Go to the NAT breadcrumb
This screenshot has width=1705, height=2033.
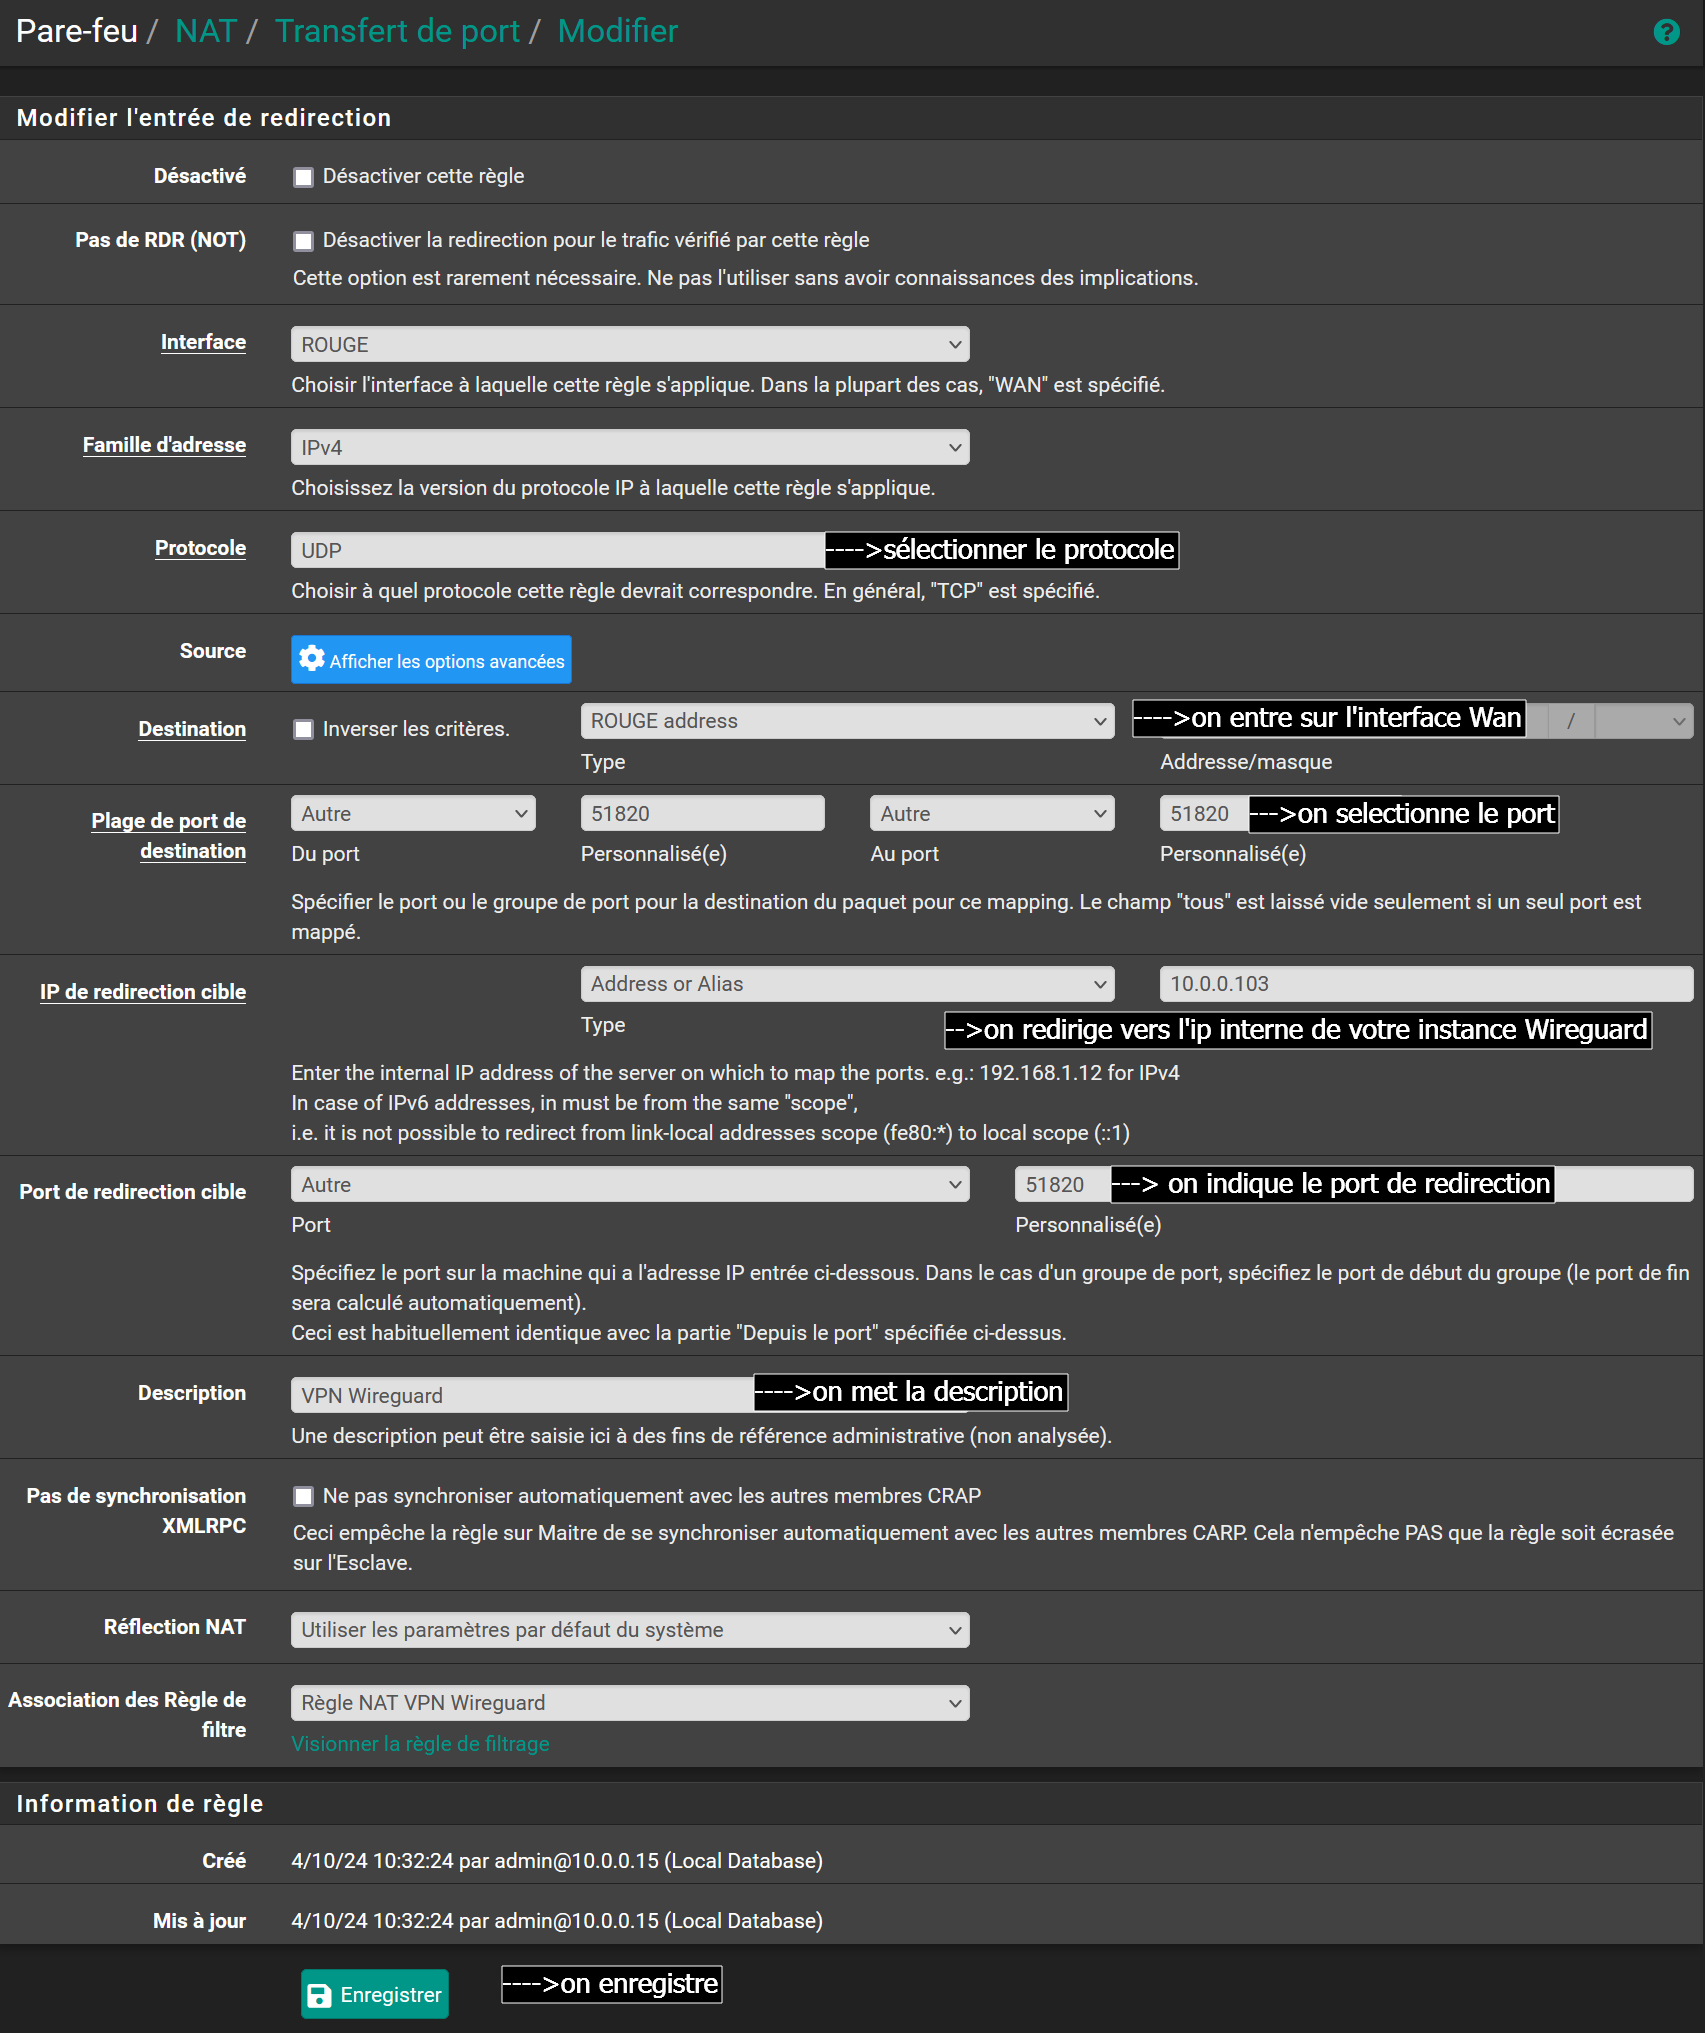click(x=205, y=31)
